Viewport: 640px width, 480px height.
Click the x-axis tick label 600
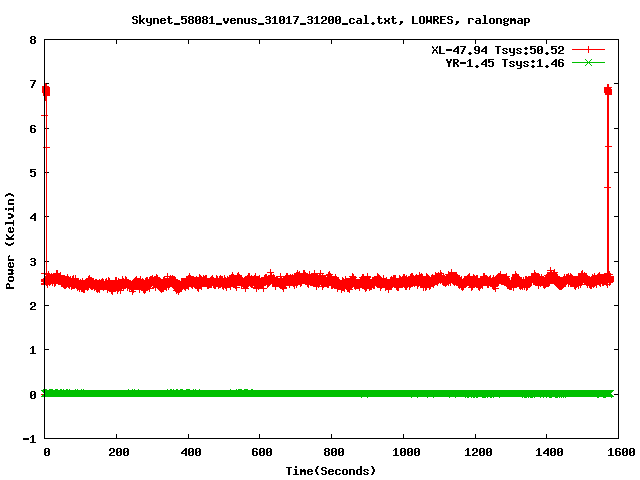pos(262,452)
